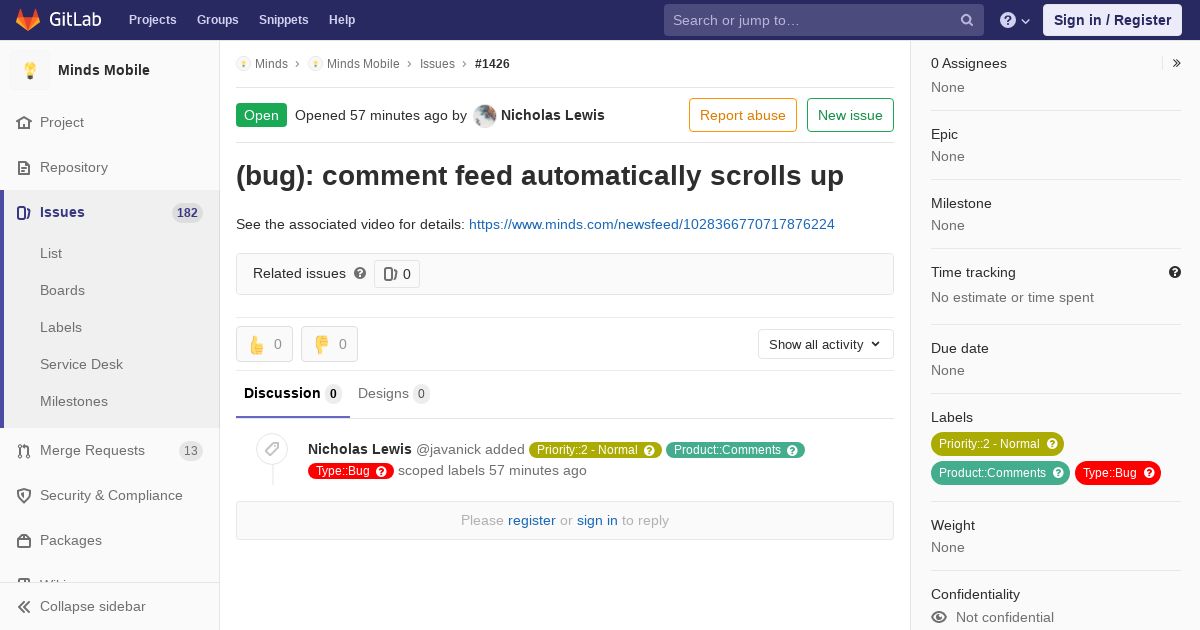Give the issue a thumbs up
Screen dimensions: 1200x630
pyautogui.click(x=264, y=344)
